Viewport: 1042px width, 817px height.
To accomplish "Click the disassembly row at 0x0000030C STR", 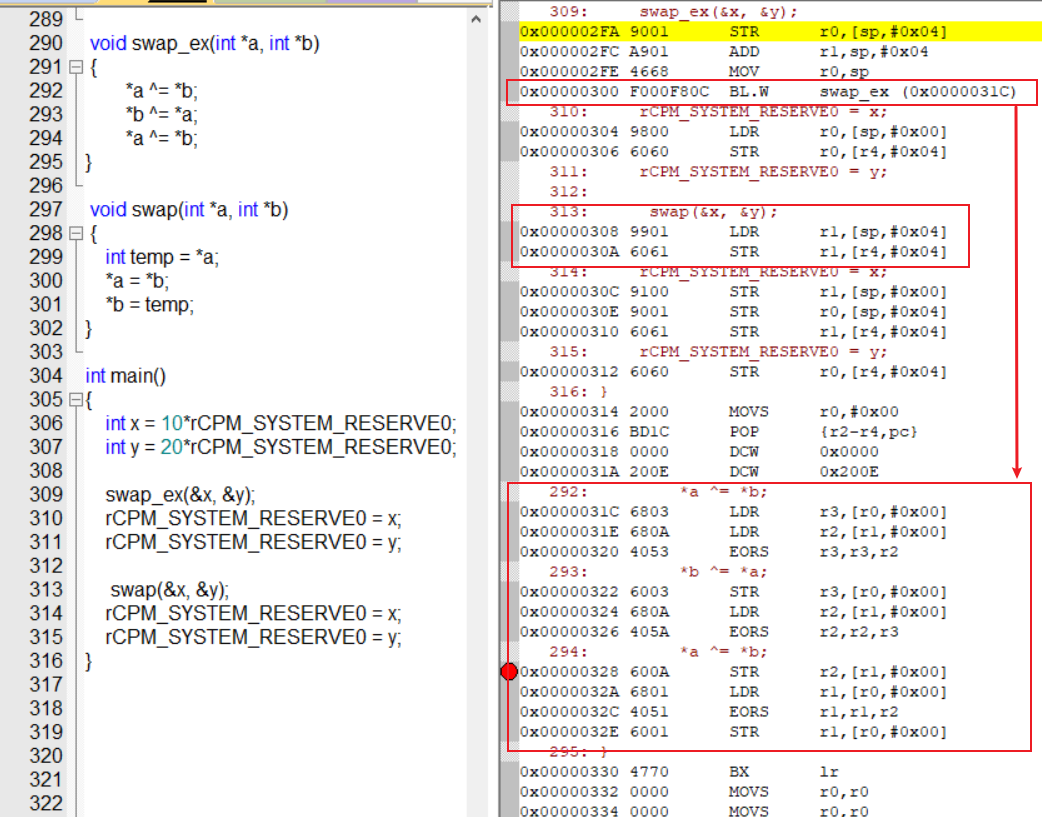I will [780, 291].
